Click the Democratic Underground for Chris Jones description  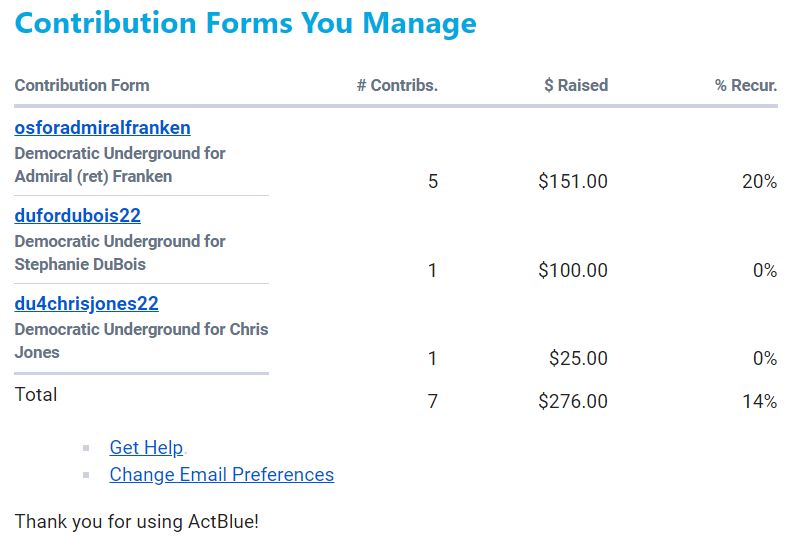tap(140, 340)
